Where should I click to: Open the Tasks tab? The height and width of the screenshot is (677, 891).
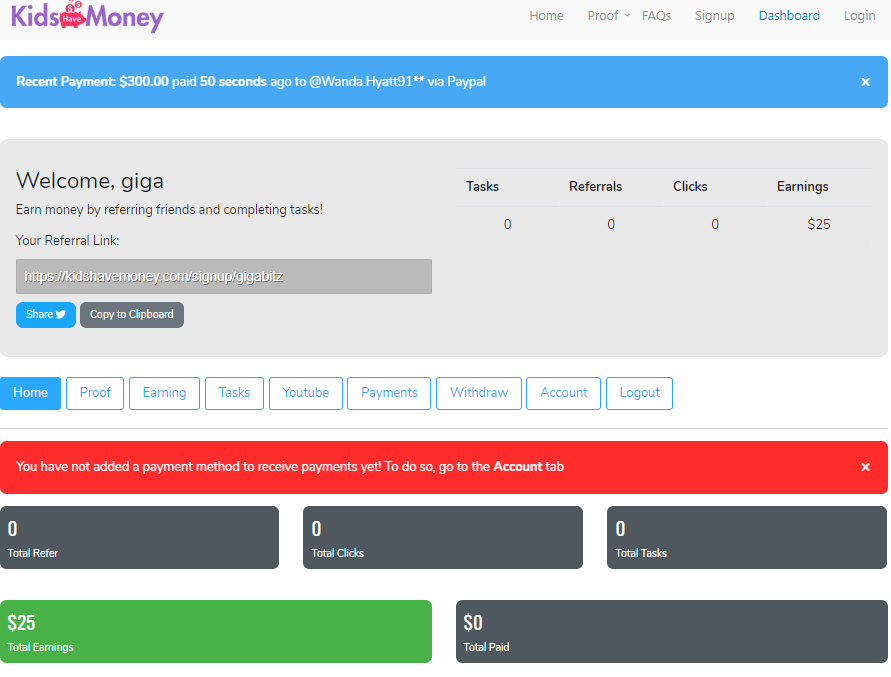click(234, 393)
